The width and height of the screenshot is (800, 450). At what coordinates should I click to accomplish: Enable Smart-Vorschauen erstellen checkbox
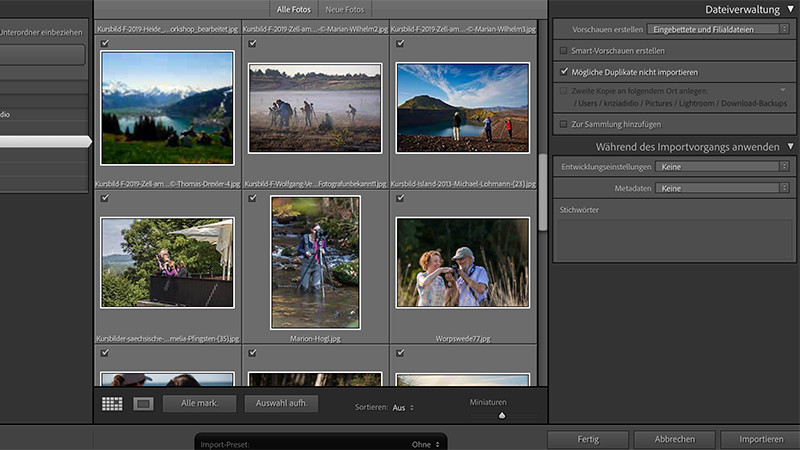click(564, 50)
